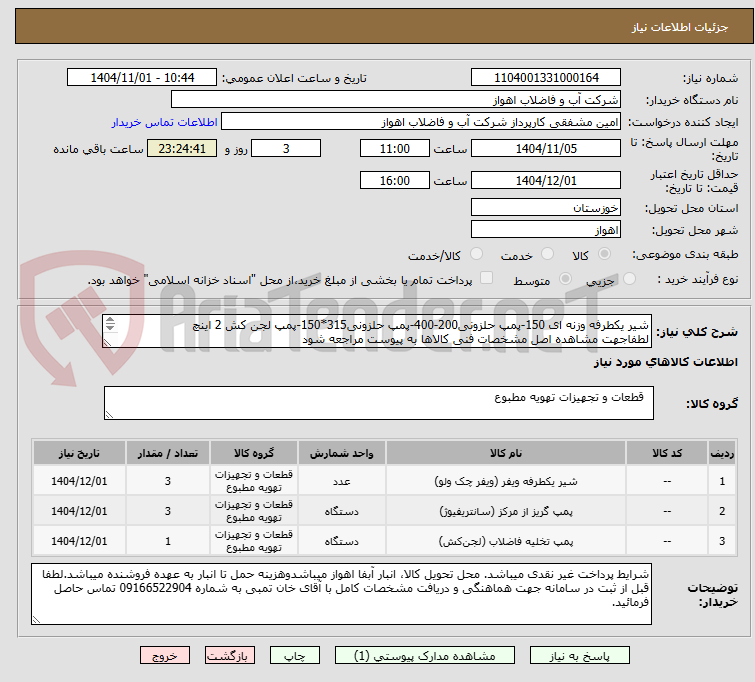Click the تاریخ نیاز column header
Viewport: 755px width, 682px height.
79,453
